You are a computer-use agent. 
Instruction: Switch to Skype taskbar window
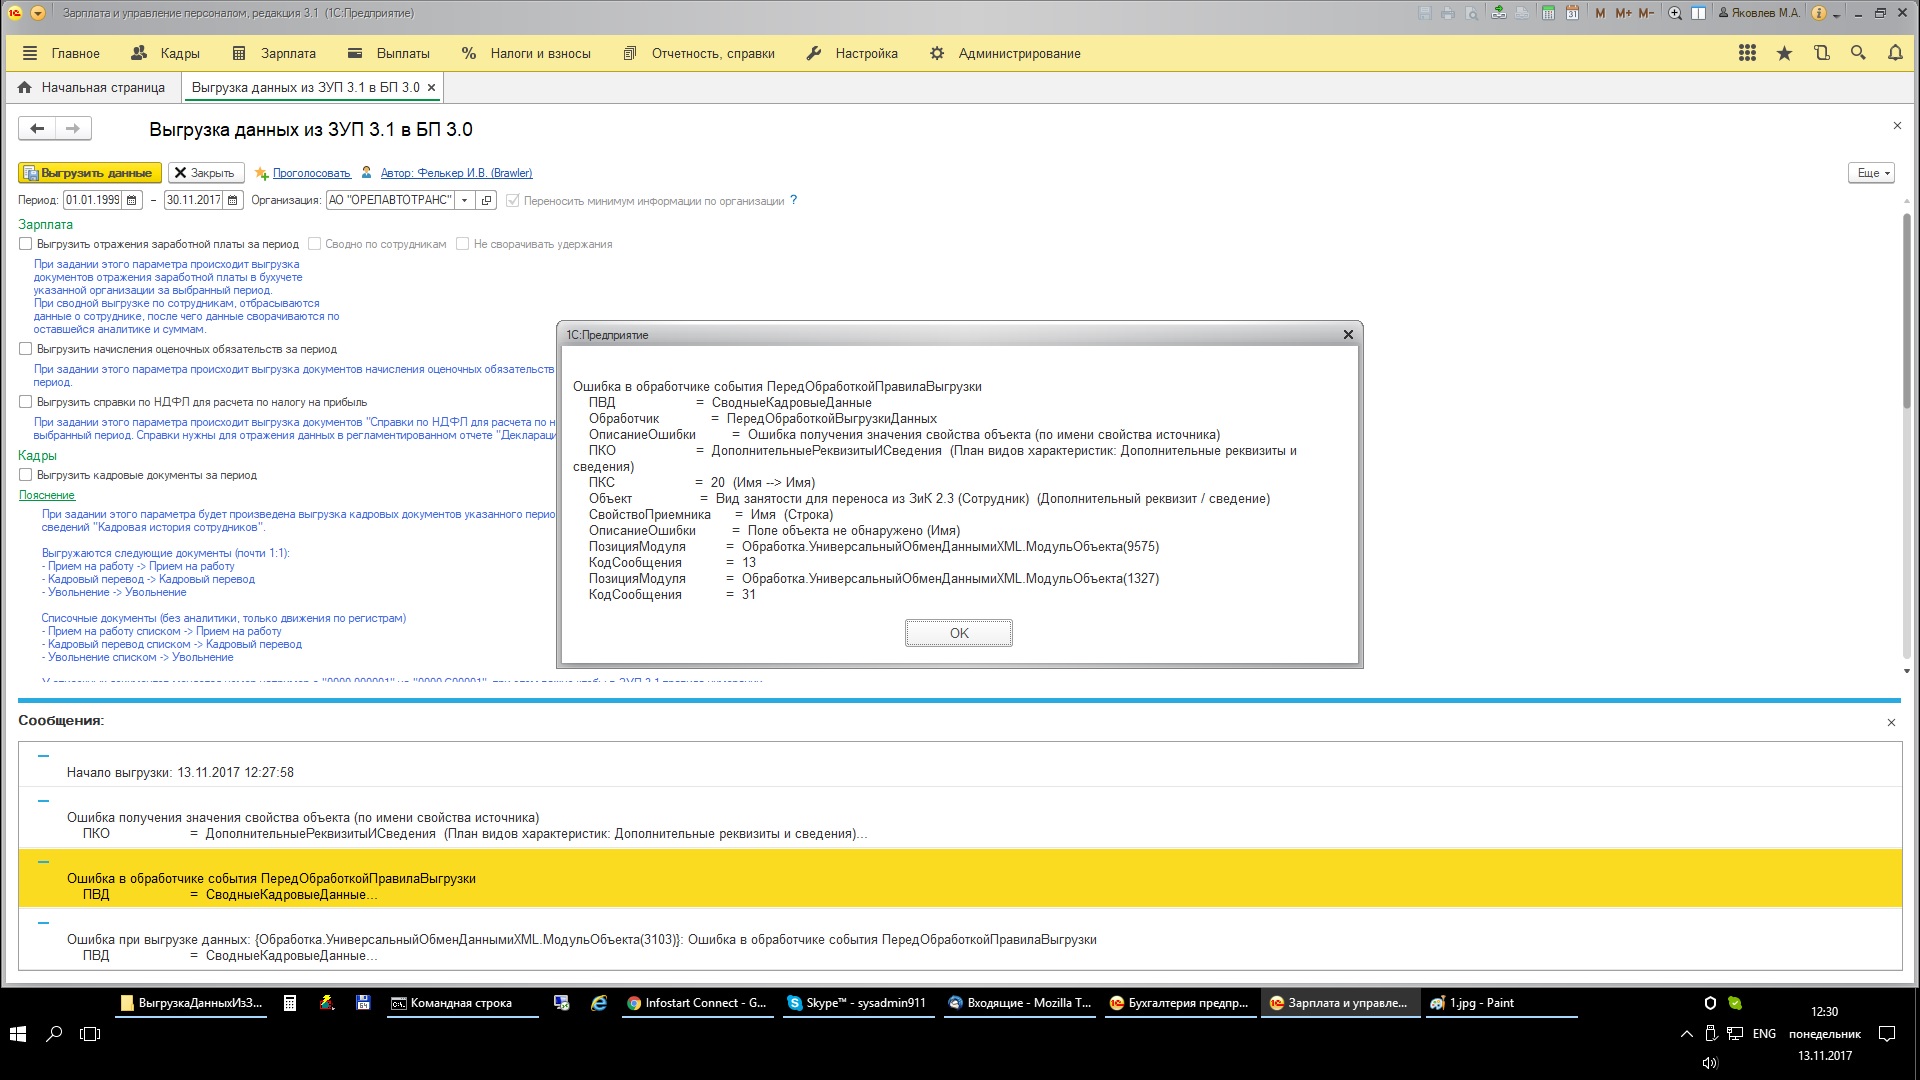coord(857,1003)
